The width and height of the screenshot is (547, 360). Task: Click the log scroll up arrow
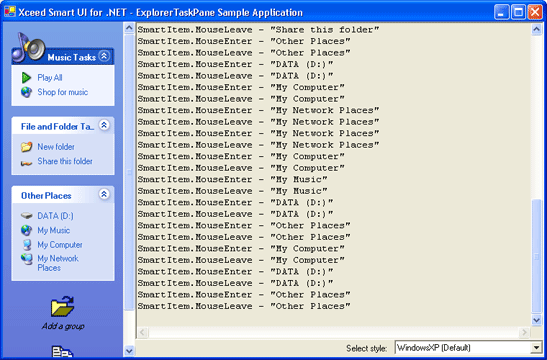[537, 29]
